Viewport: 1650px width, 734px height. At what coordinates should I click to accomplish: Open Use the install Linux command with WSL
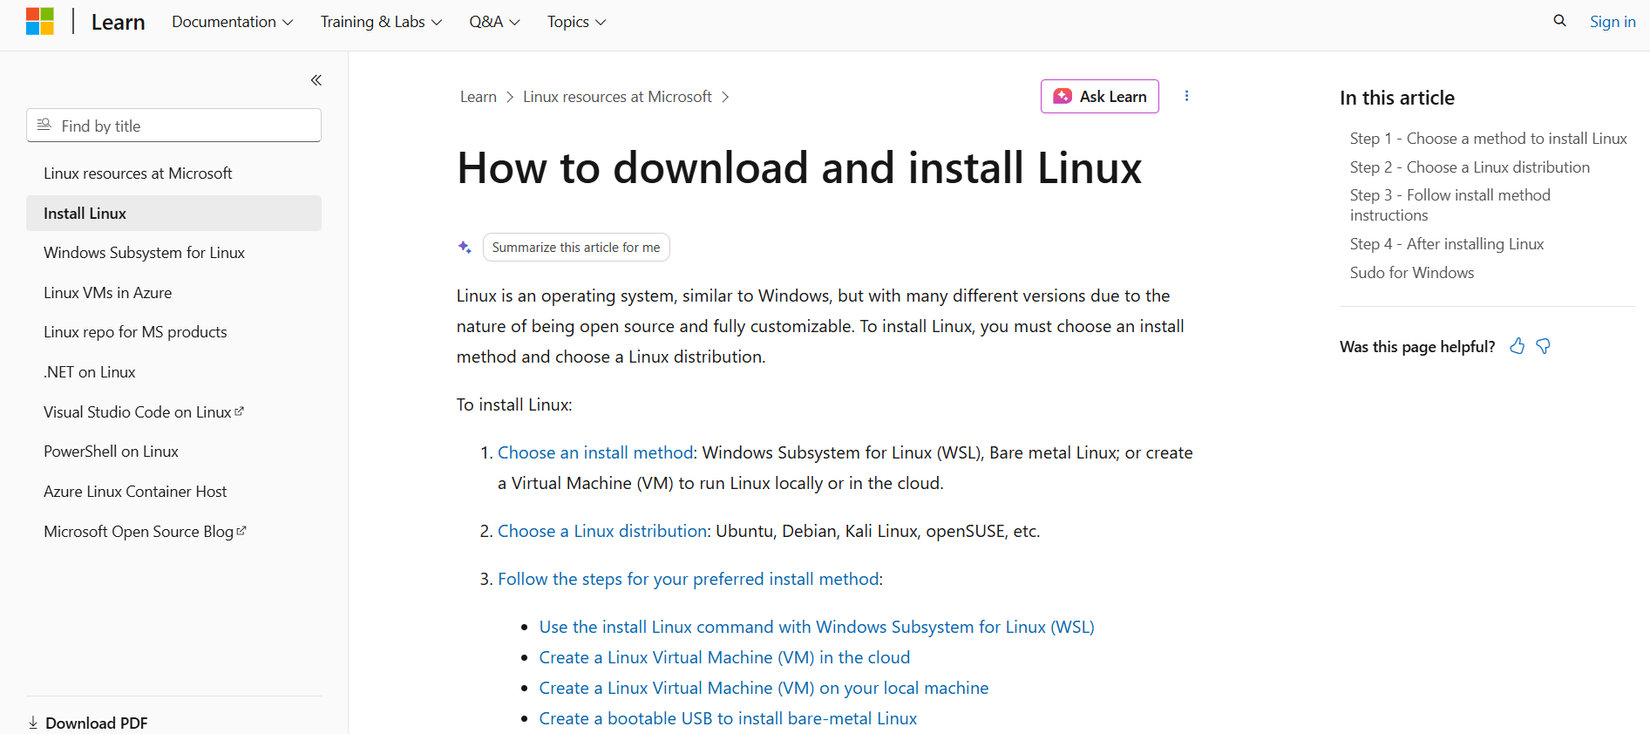point(816,627)
